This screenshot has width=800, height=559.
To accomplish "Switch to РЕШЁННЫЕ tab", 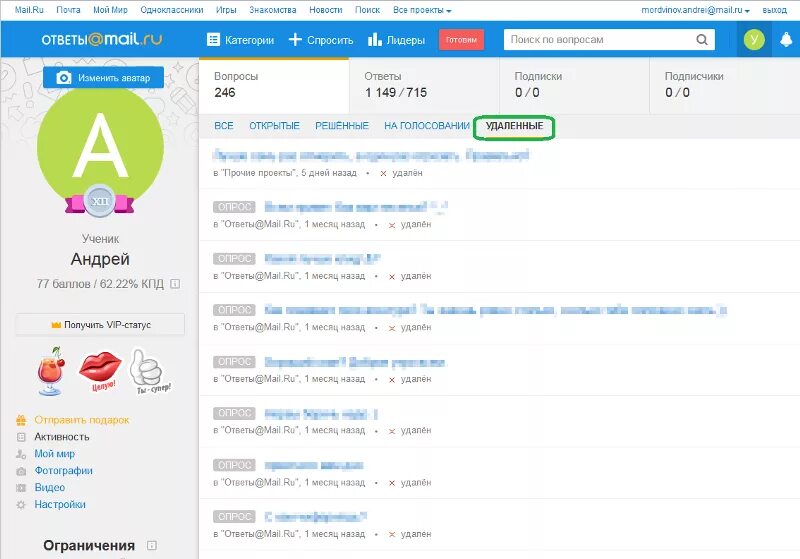I will tap(342, 126).
